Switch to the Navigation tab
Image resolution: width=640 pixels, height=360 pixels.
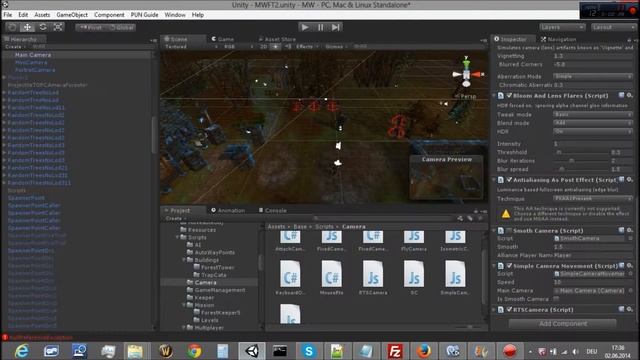[558, 39]
